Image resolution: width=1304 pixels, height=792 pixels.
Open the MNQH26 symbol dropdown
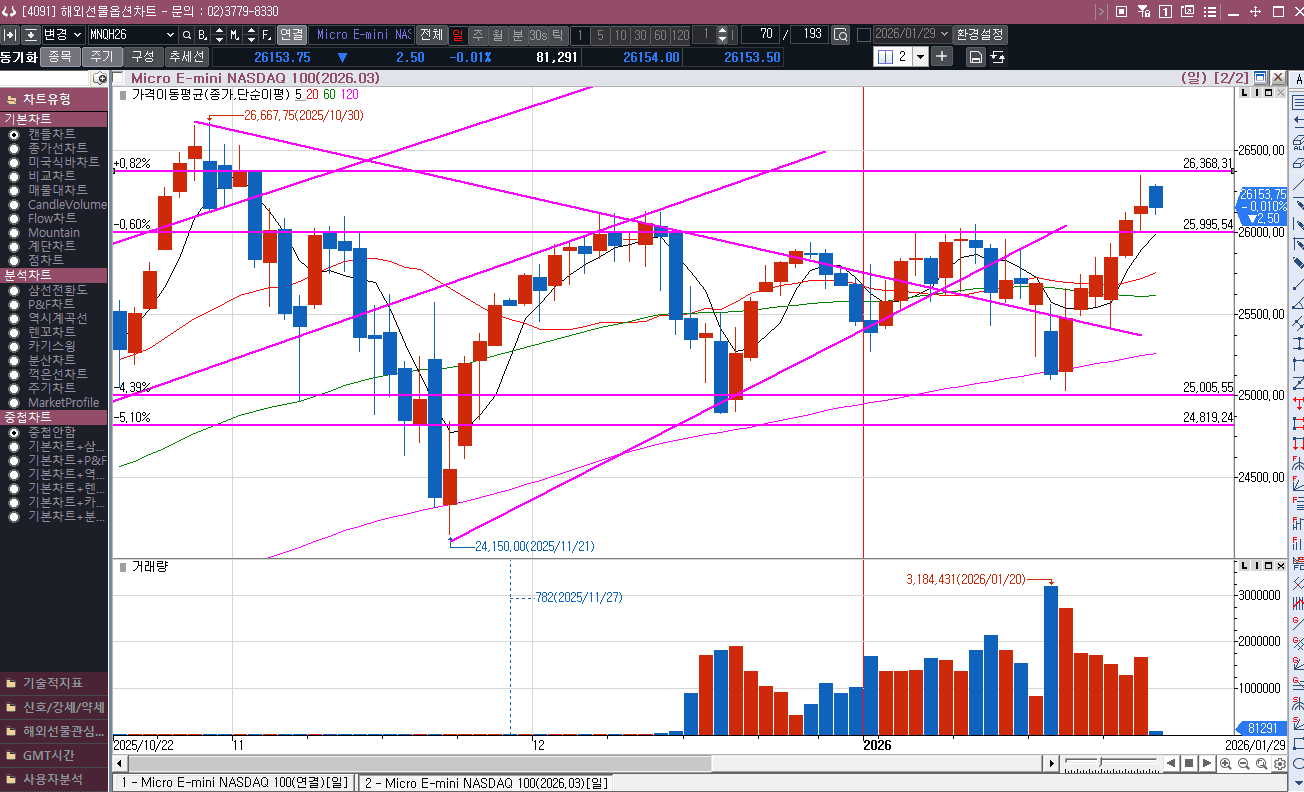(170, 35)
